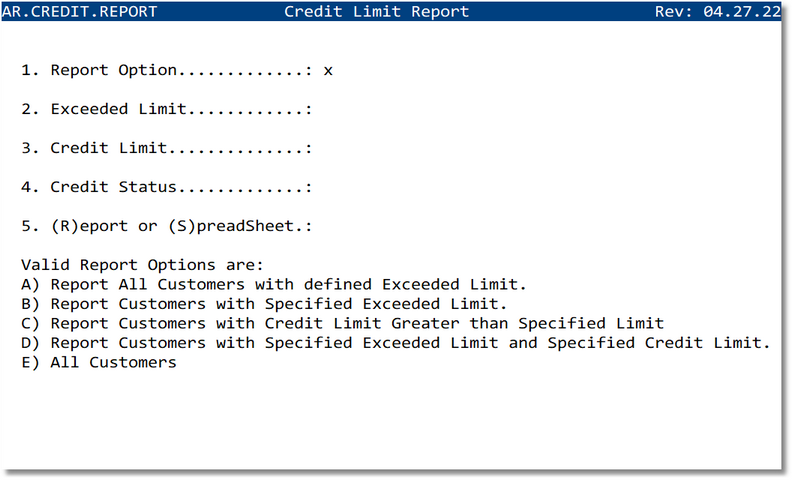Screen dimensions: 792x480
Task: Click option A, Report All Customers with defined Exceeded Limit
Action: point(274,285)
